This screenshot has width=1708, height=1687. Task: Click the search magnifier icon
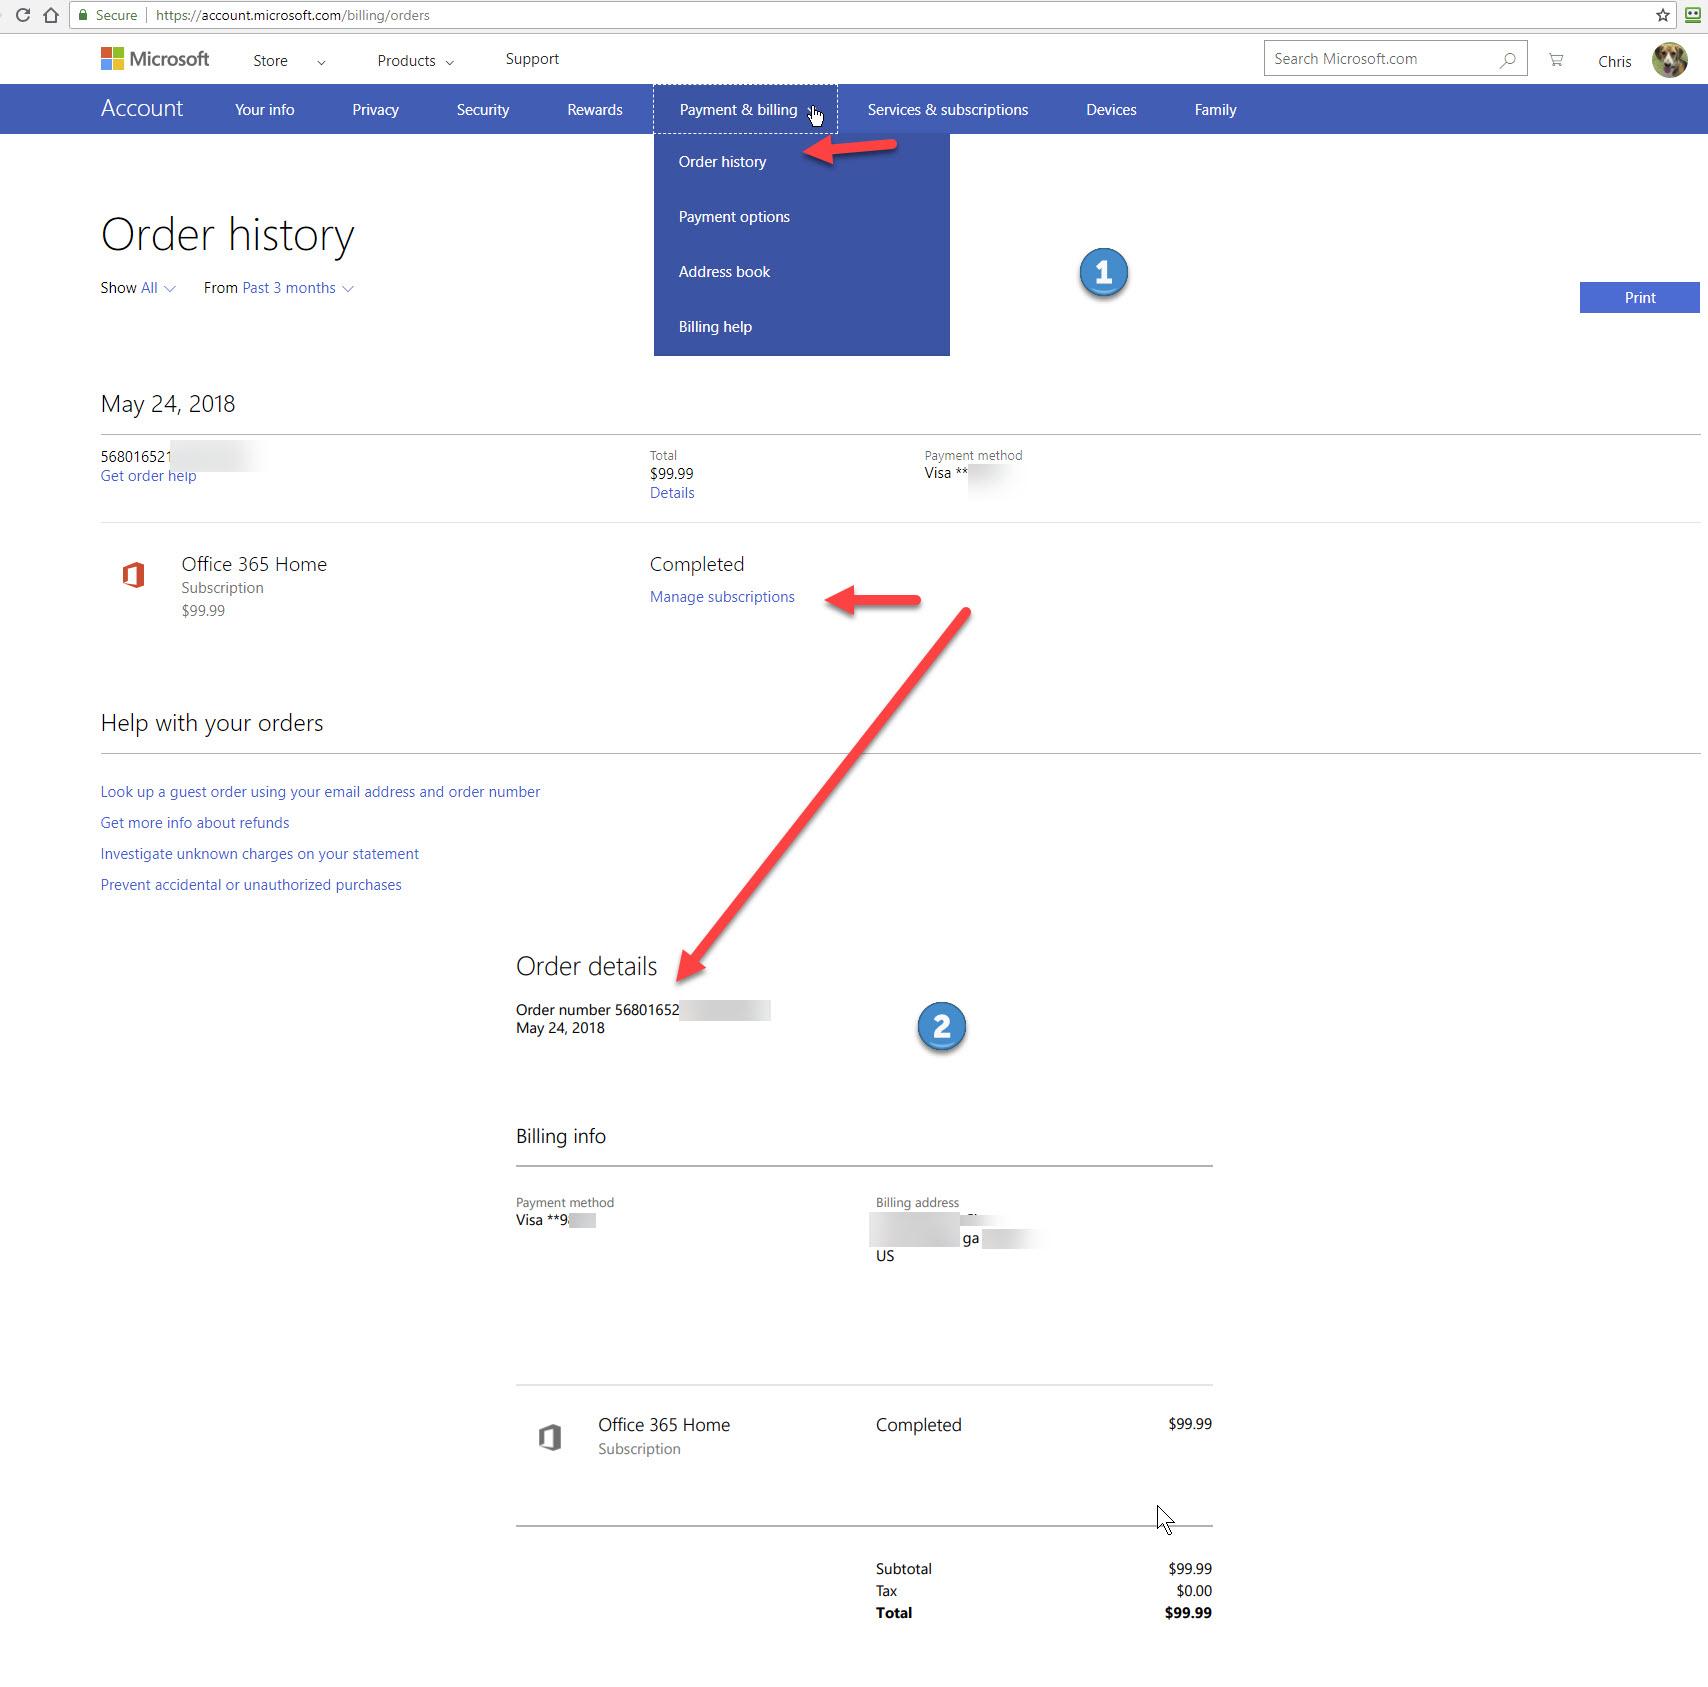(1508, 58)
